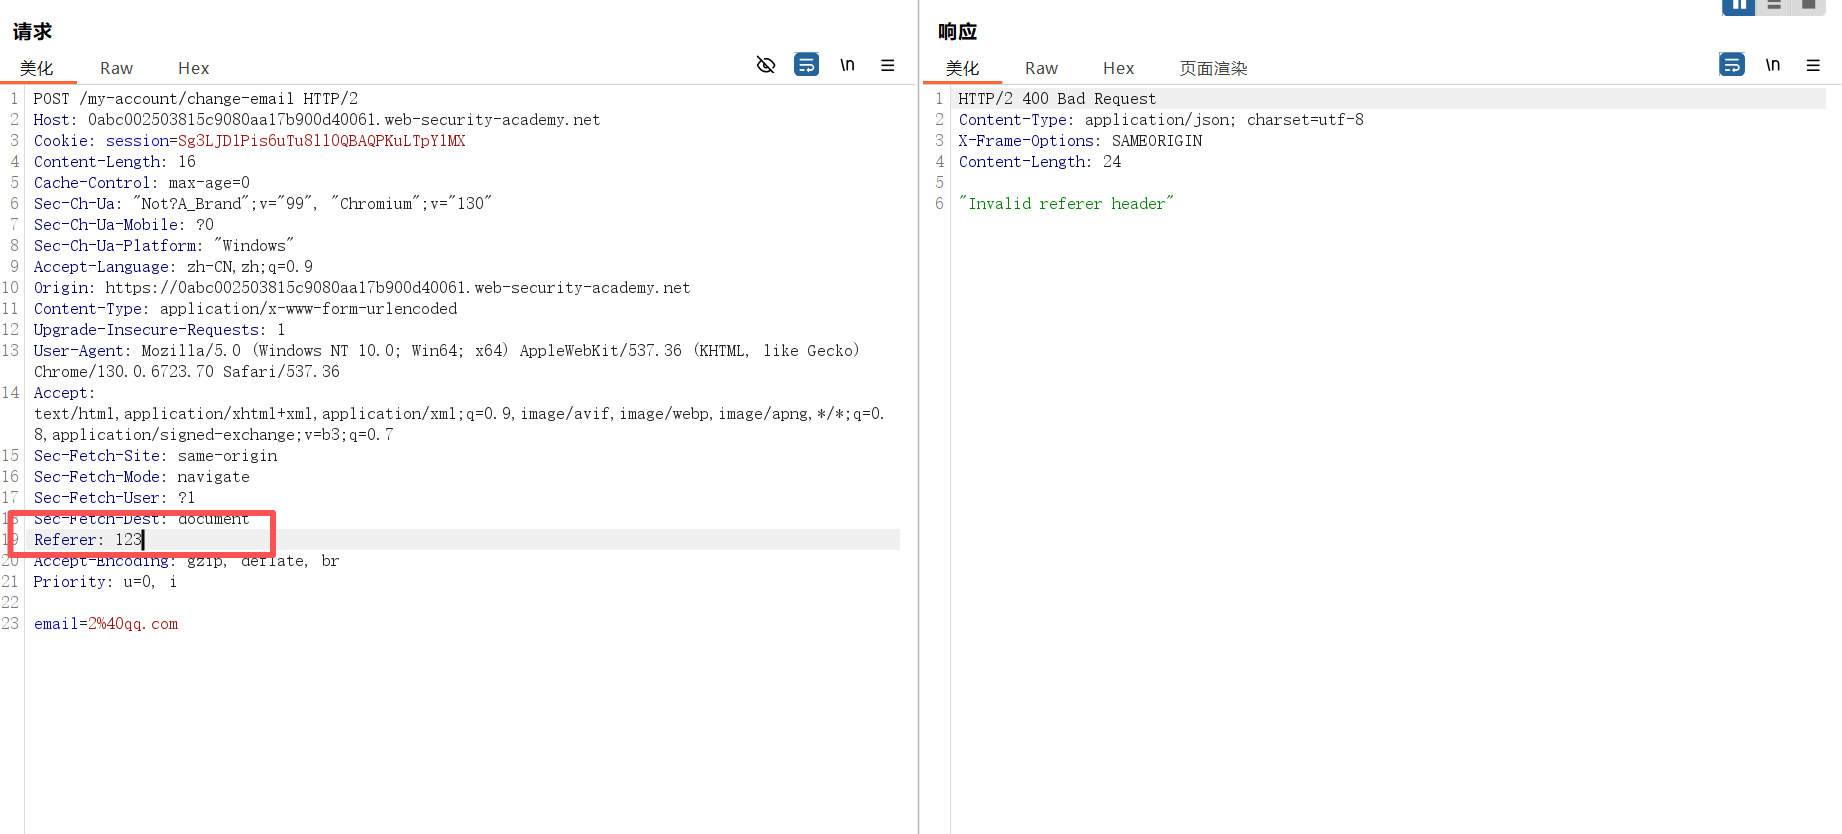Open the response Raw tab
Screen dimensions: 1842x834
point(1041,68)
